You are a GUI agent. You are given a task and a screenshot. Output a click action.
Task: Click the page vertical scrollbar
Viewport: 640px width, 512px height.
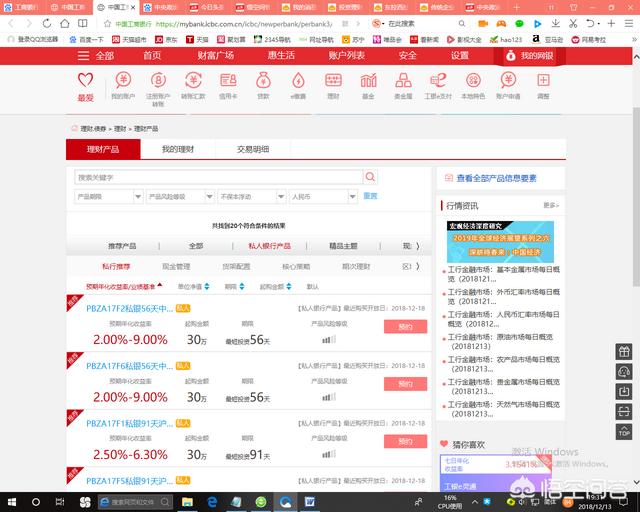tap(636, 196)
